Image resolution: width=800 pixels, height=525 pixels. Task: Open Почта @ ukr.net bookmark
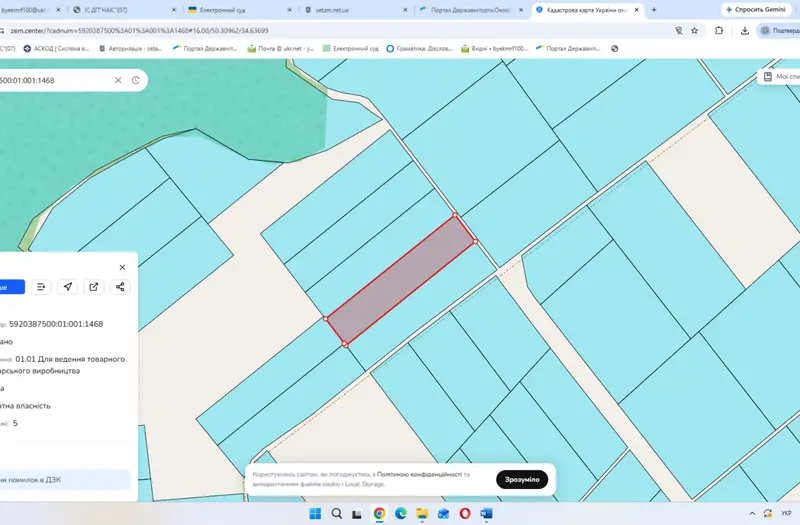pyautogui.click(x=281, y=48)
